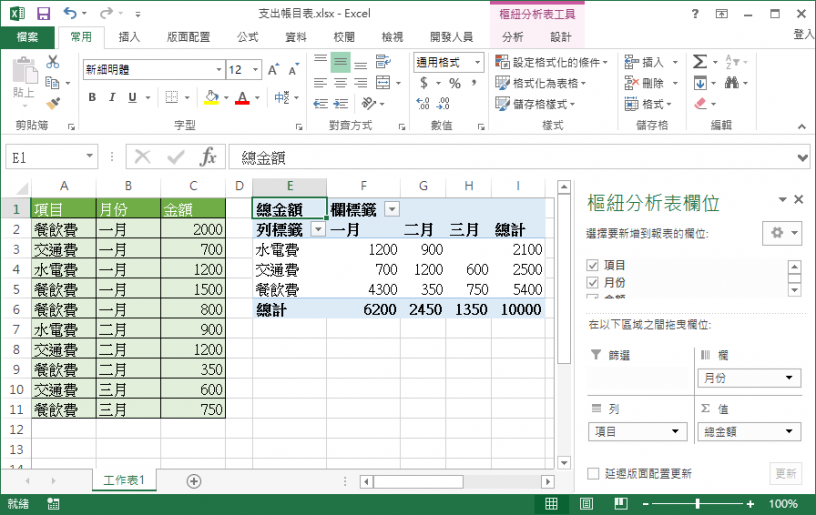This screenshot has width=816, height=515.
Task: Click the insert function fx icon
Action: (x=208, y=157)
